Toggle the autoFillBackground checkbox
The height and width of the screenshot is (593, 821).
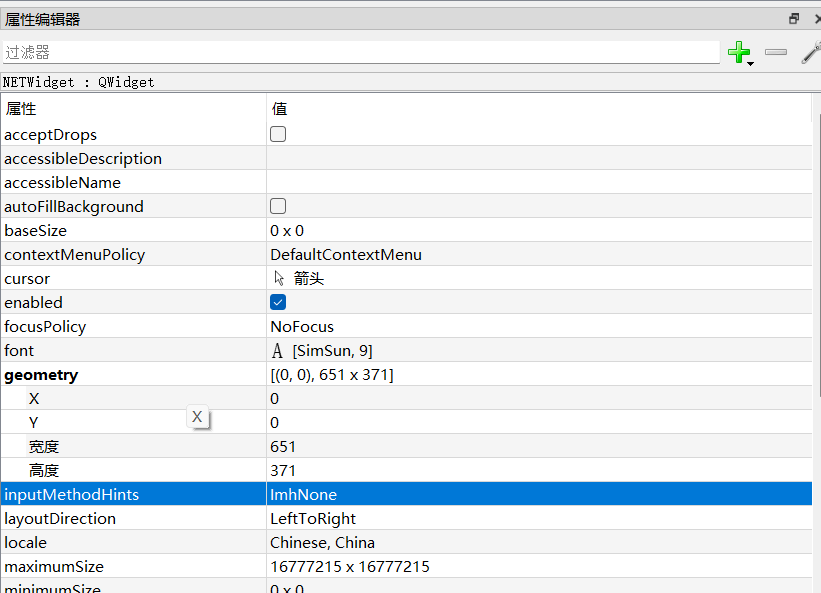tap(278, 206)
